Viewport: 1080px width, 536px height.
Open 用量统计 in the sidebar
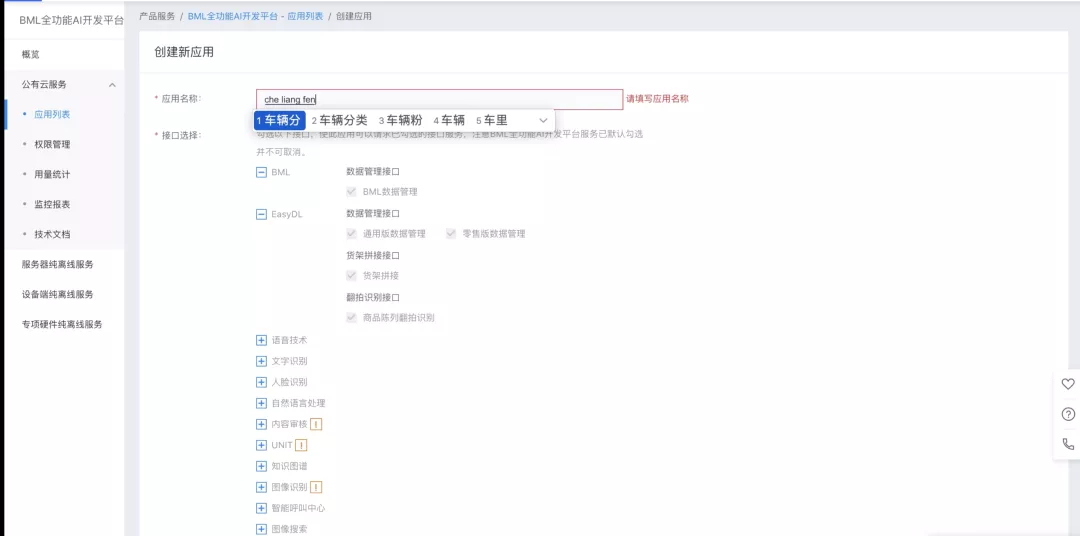[x=52, y=174]
